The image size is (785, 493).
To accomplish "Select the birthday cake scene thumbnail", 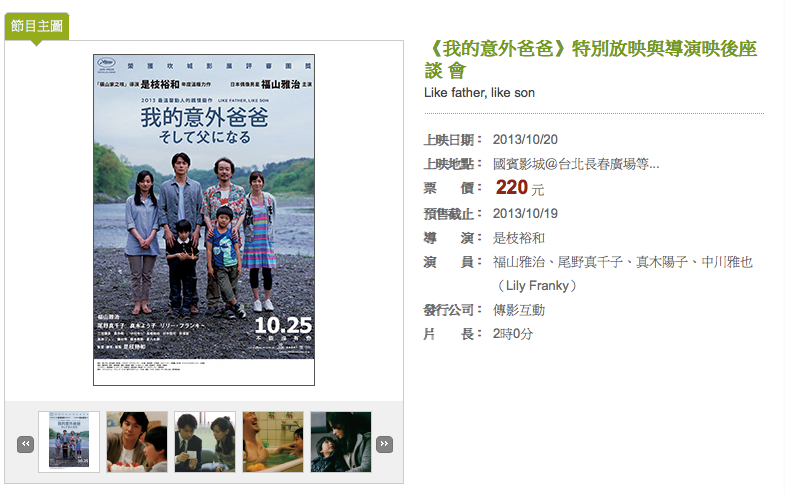I will (137, 442).
